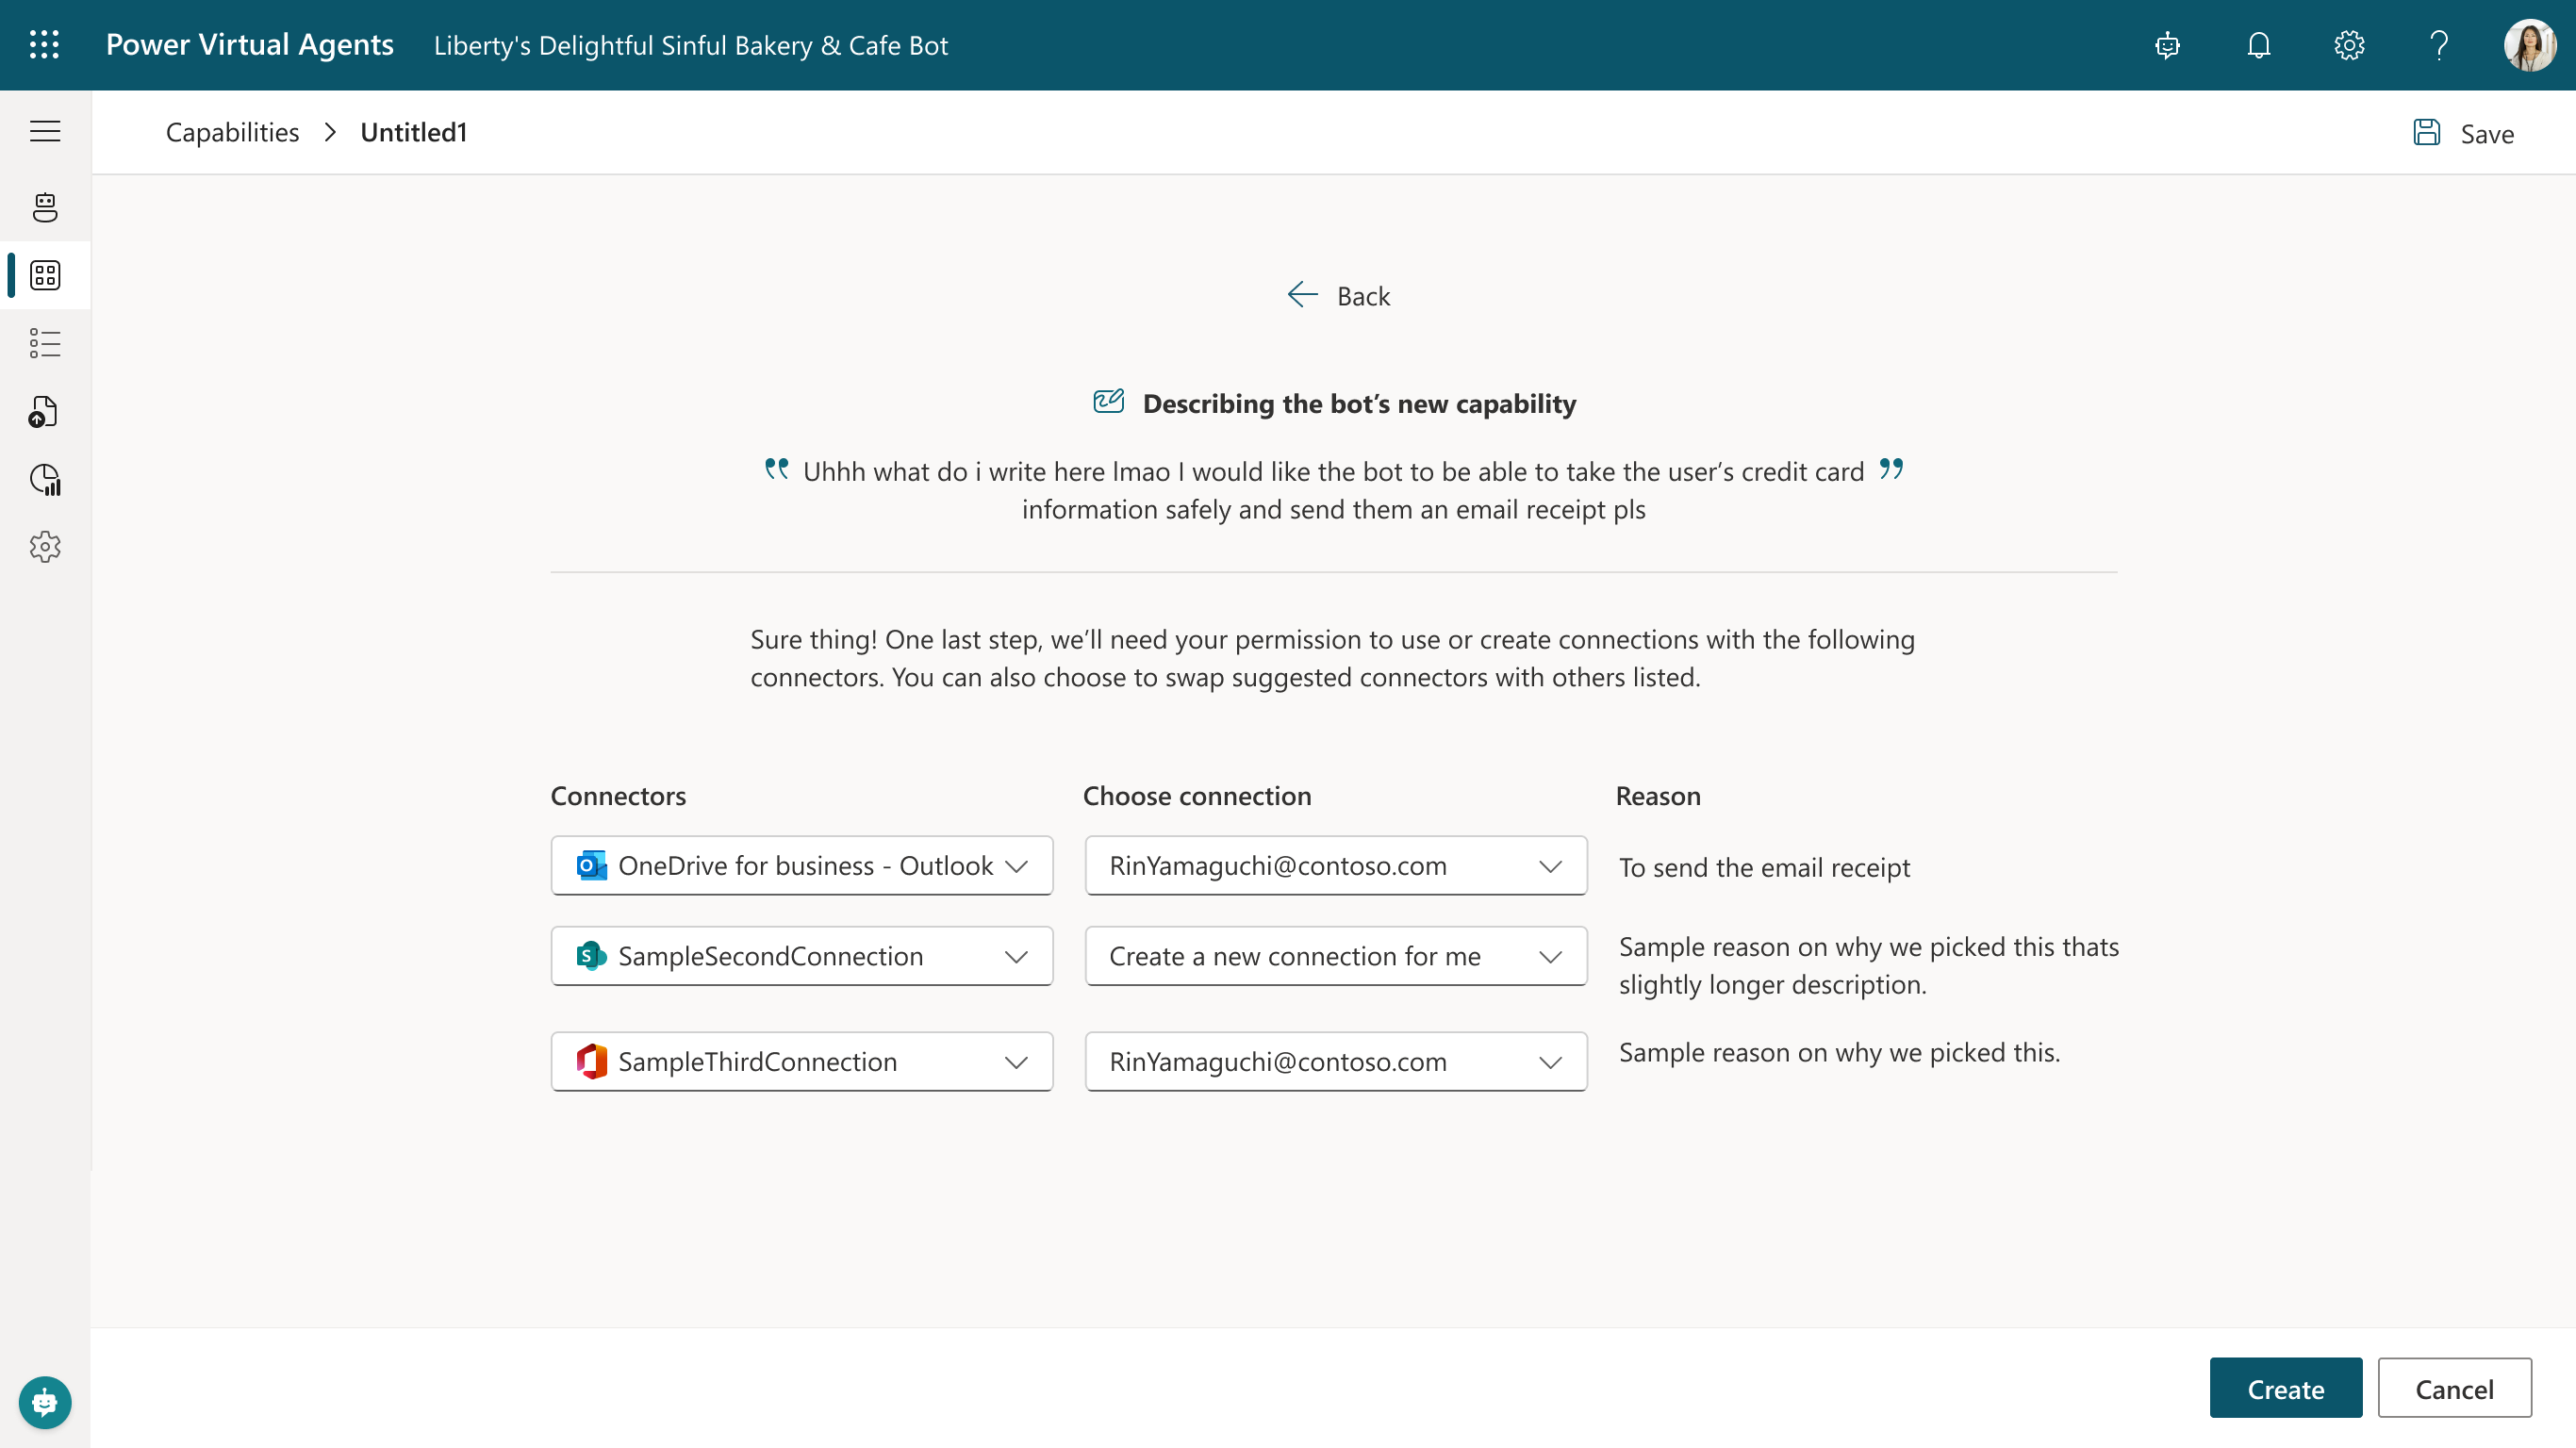Go to Capabilities breadcrumb
2576x1448 pixels.
pyautogui.click(x=232, y=132)
